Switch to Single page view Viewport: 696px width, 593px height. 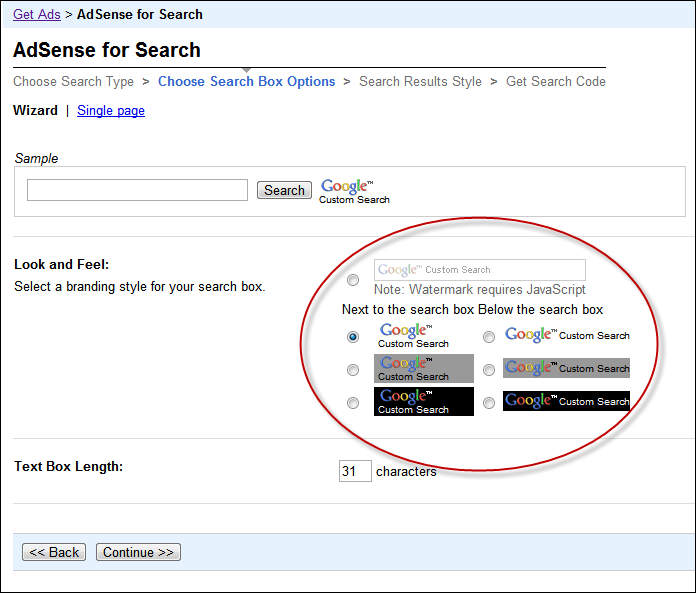(x=111, y=110)
